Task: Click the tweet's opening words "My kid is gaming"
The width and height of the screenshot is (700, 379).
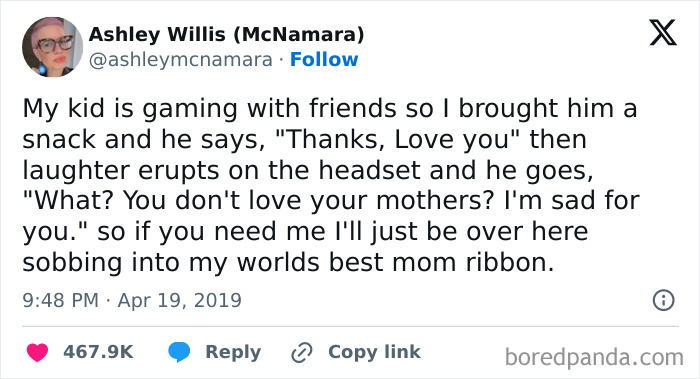Action: [130, 109]
